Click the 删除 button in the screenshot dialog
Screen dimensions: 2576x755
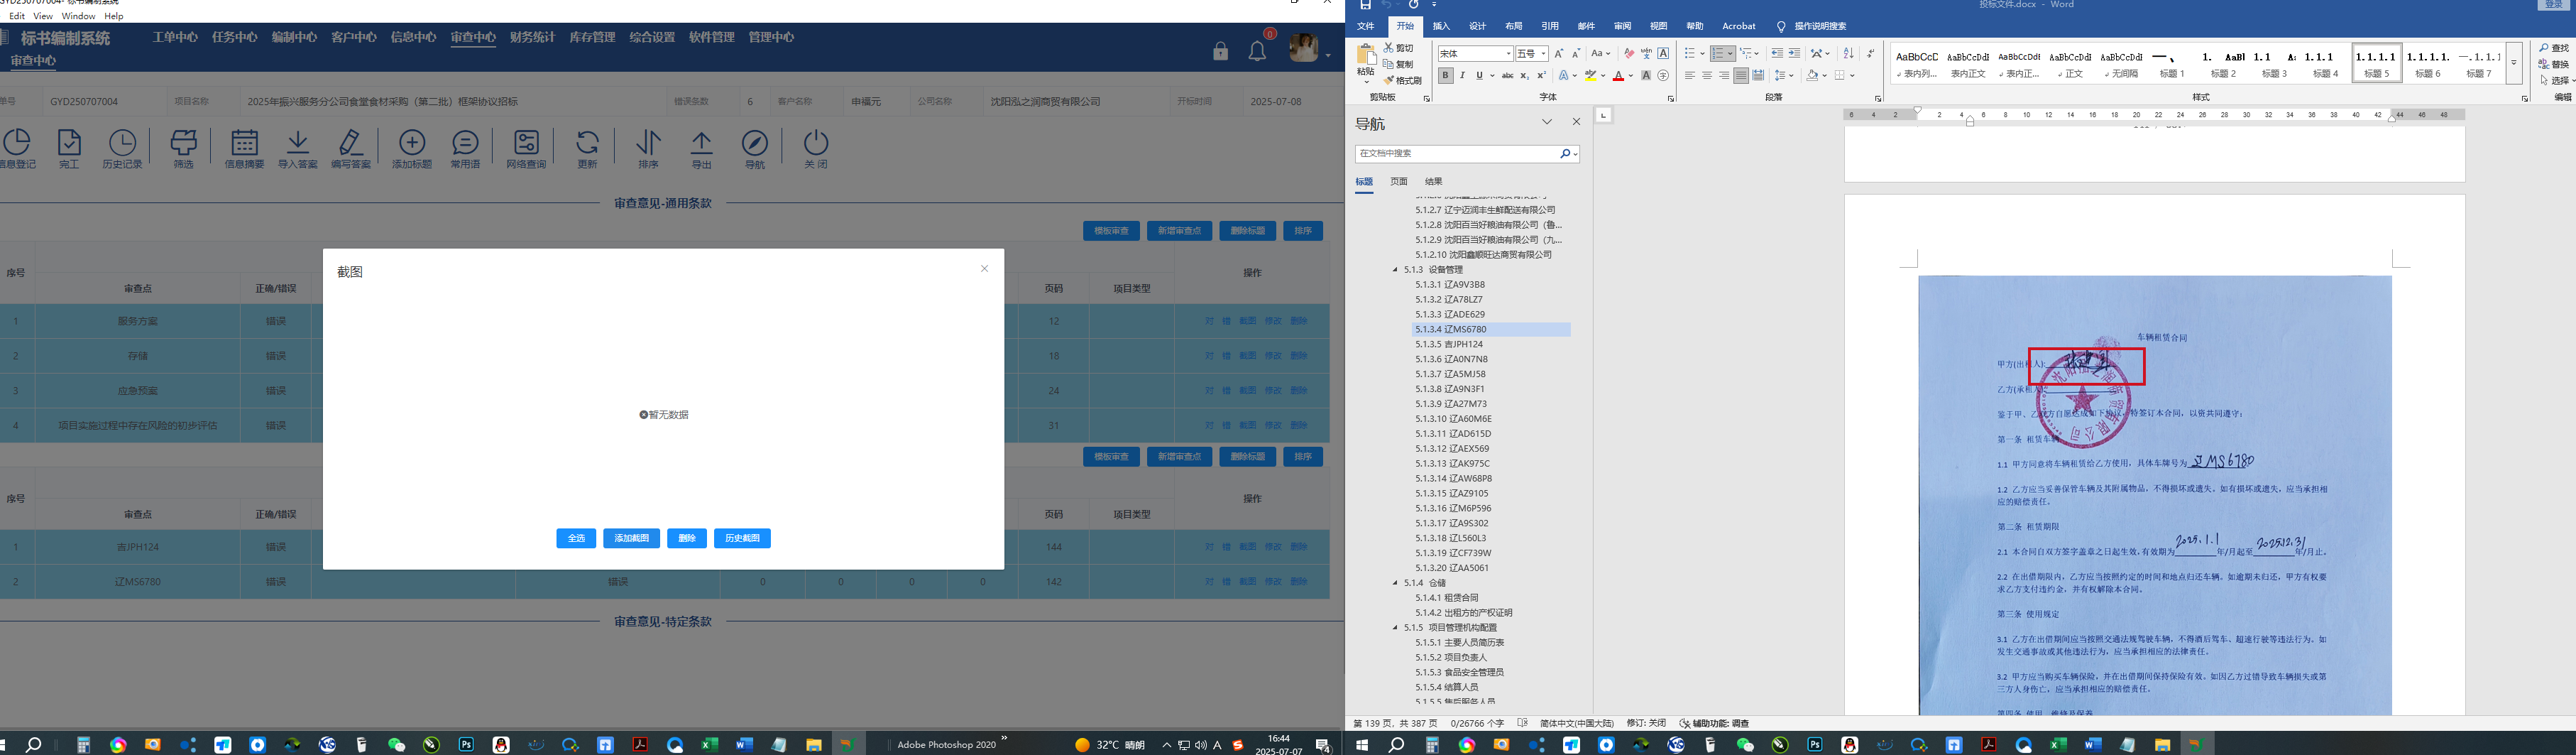(x=687, y=538)
